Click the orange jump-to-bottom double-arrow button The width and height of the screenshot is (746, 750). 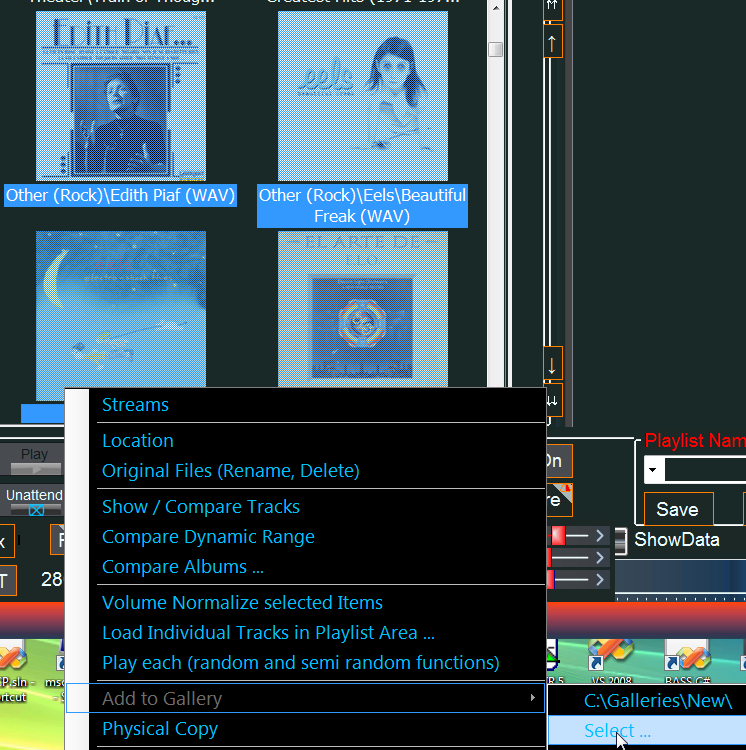tap(552, 401)
